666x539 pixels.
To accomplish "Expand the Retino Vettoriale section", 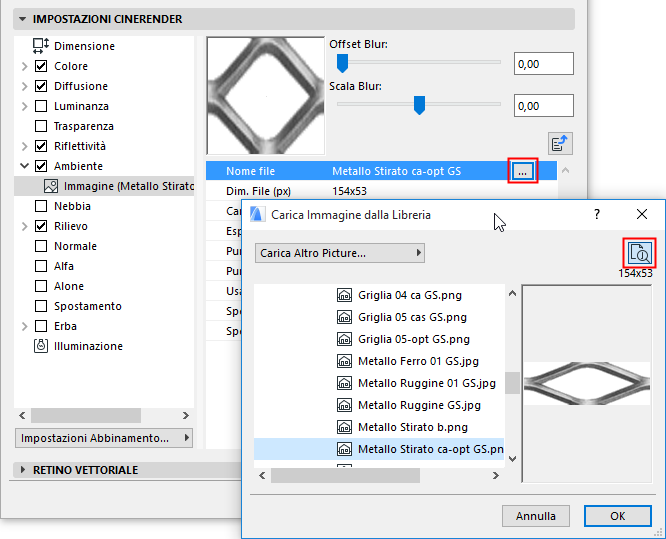I will 23,470.
